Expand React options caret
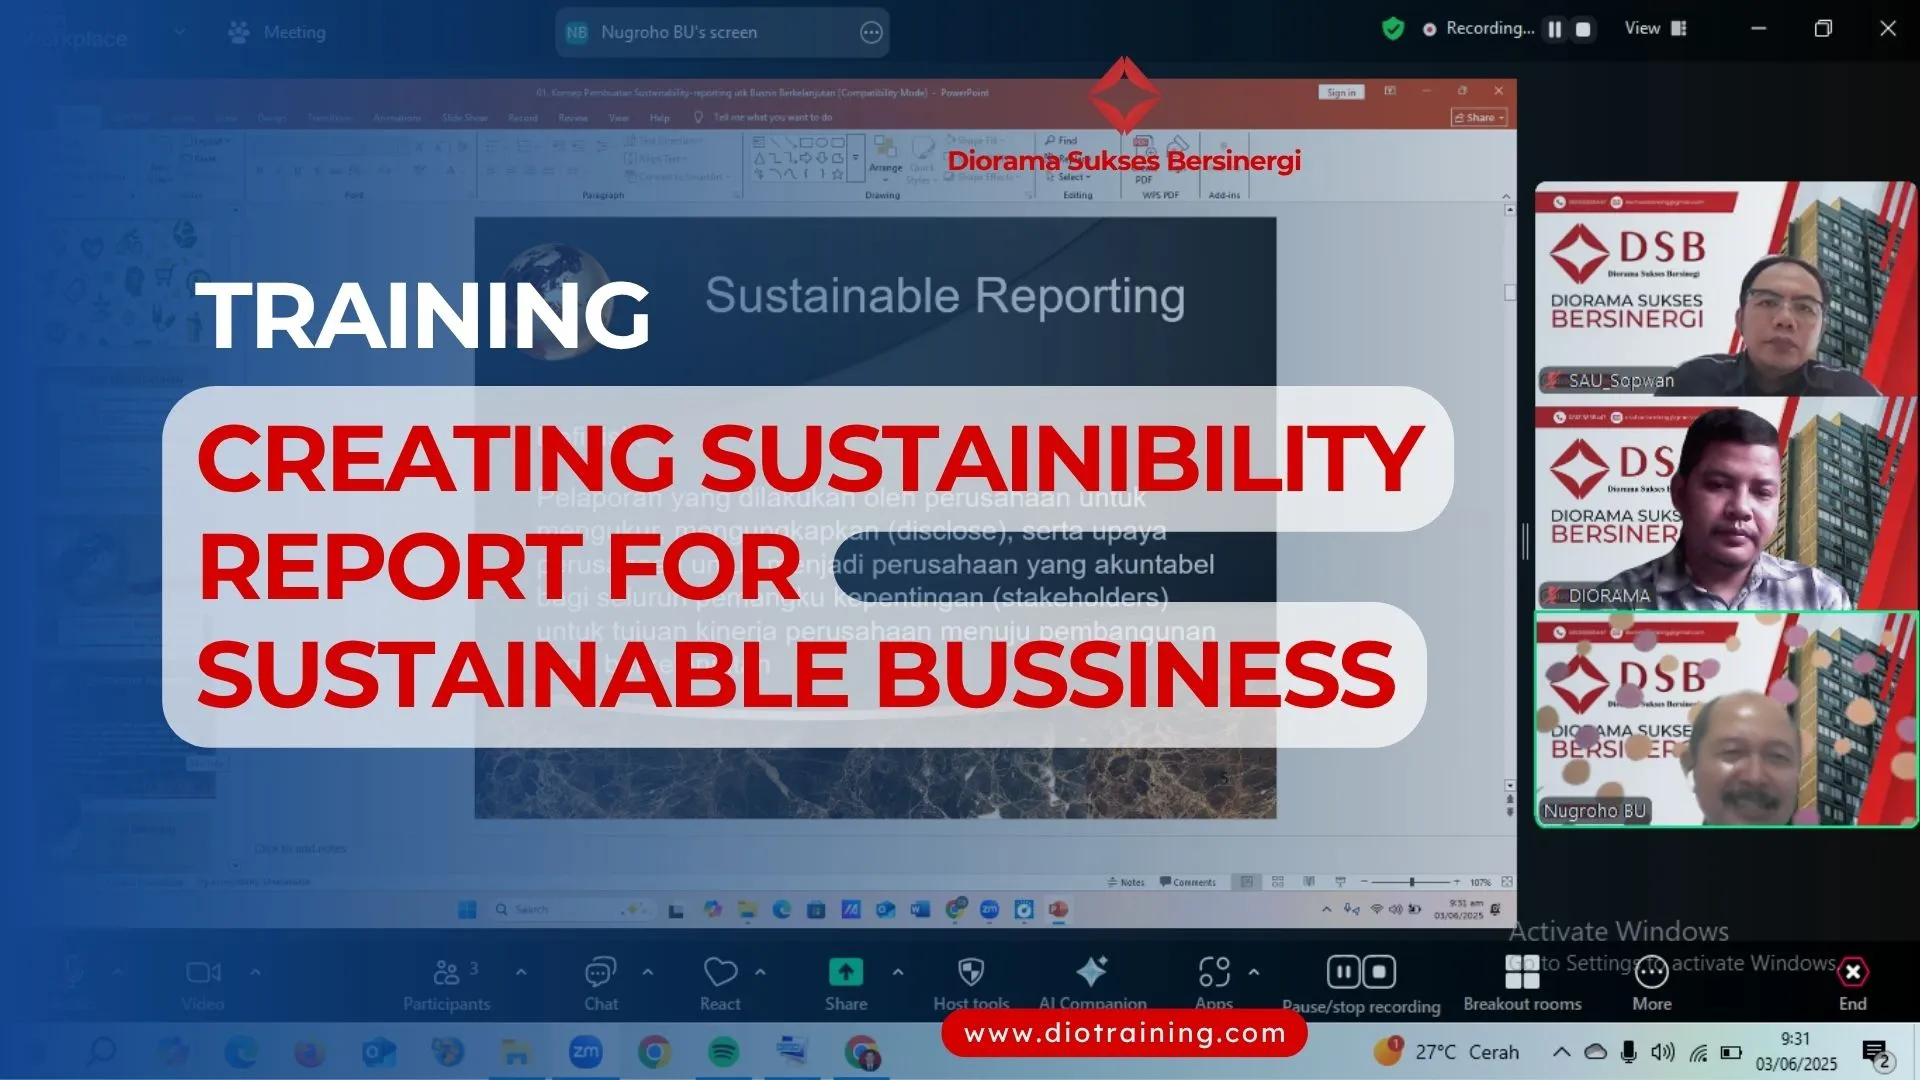This screenshot has height=1080, width=1920. pos(760,971)
